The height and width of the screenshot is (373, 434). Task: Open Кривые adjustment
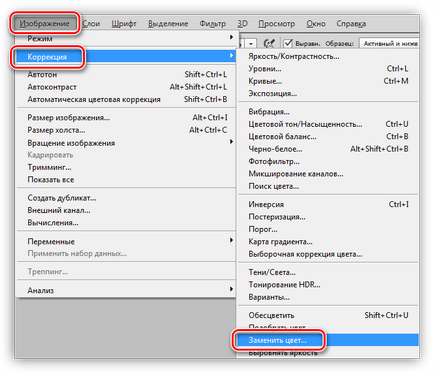click(328, 81)
